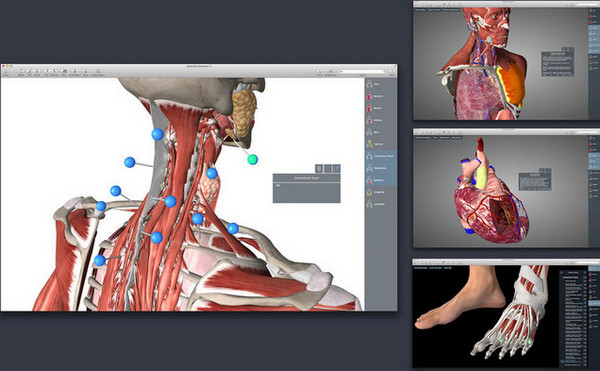The image size is (600, 371).
Task: Click inside the pin note text area
Action: tap(307, 193)
